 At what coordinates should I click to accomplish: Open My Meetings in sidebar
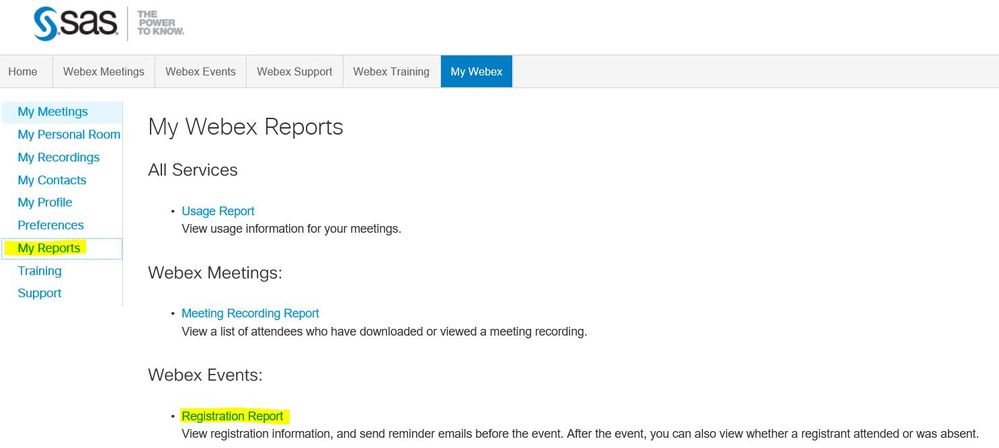click(53, 112)
